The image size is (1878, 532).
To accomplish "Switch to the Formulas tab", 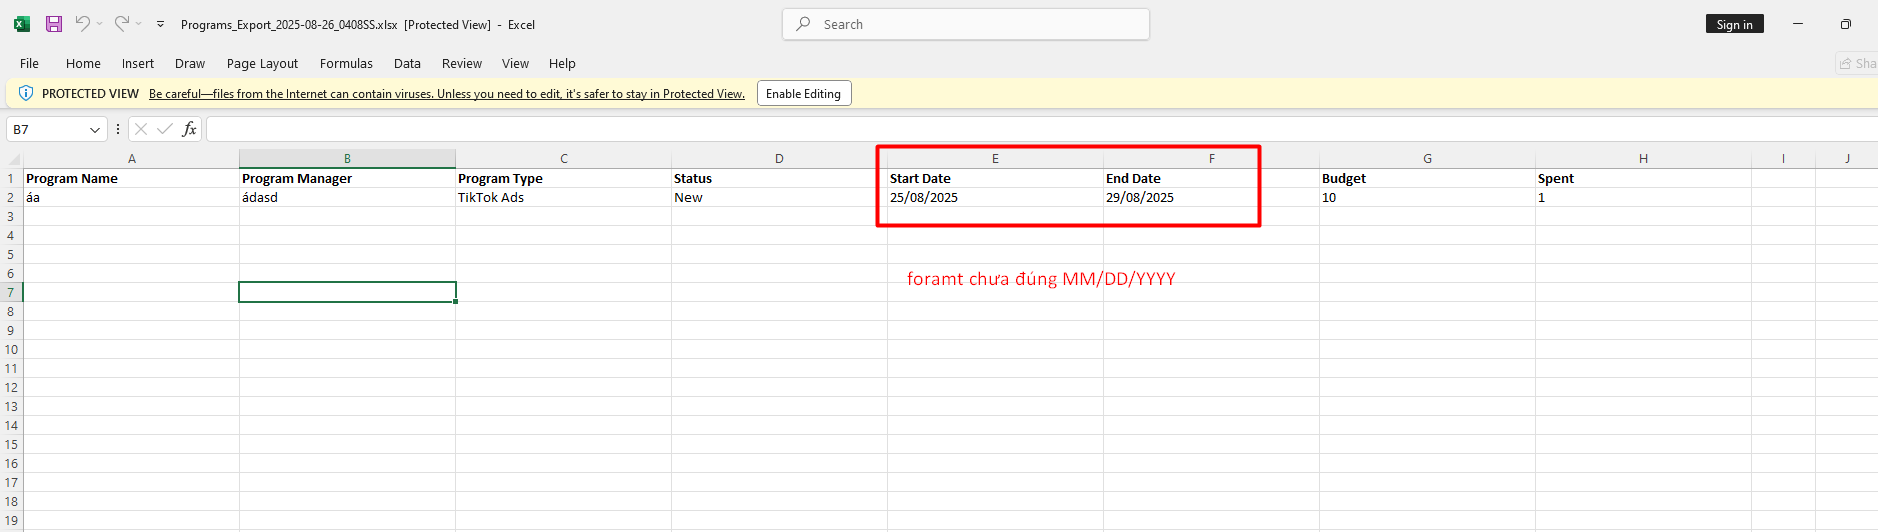I will [346, 63].
